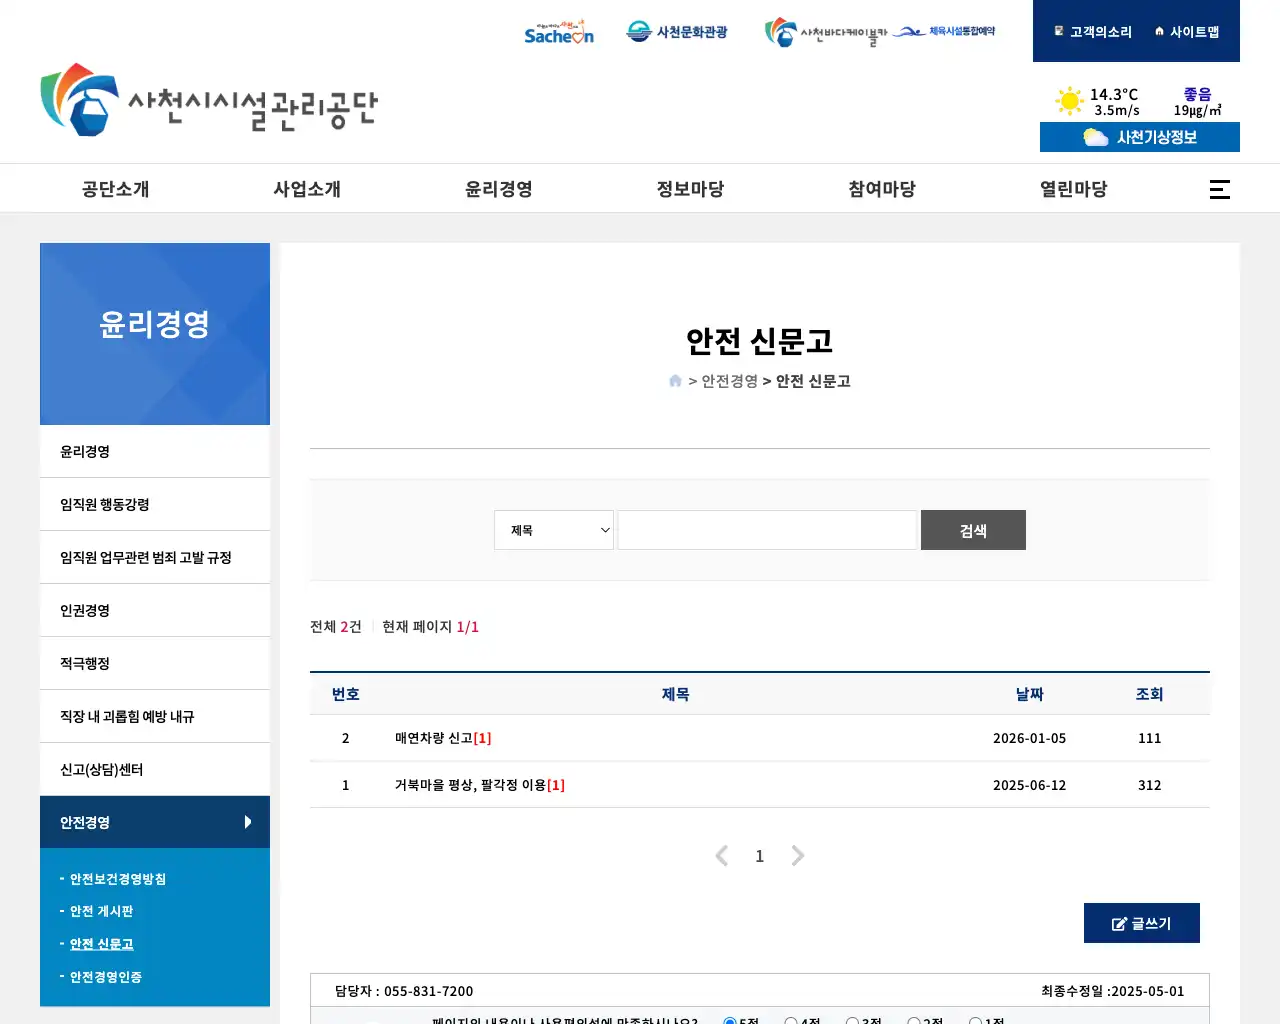This screenshot has width=1280, height=1024.
Task: Open the 참여마당 main menu
Action: tap(882, 189)
